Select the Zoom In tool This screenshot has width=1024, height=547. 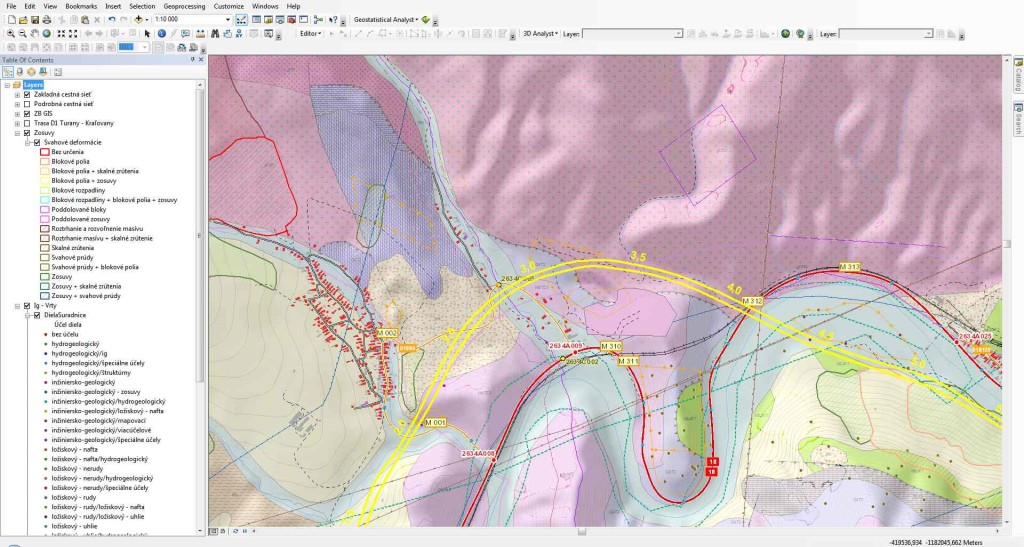pyautogui.click(x=10, y=33)
